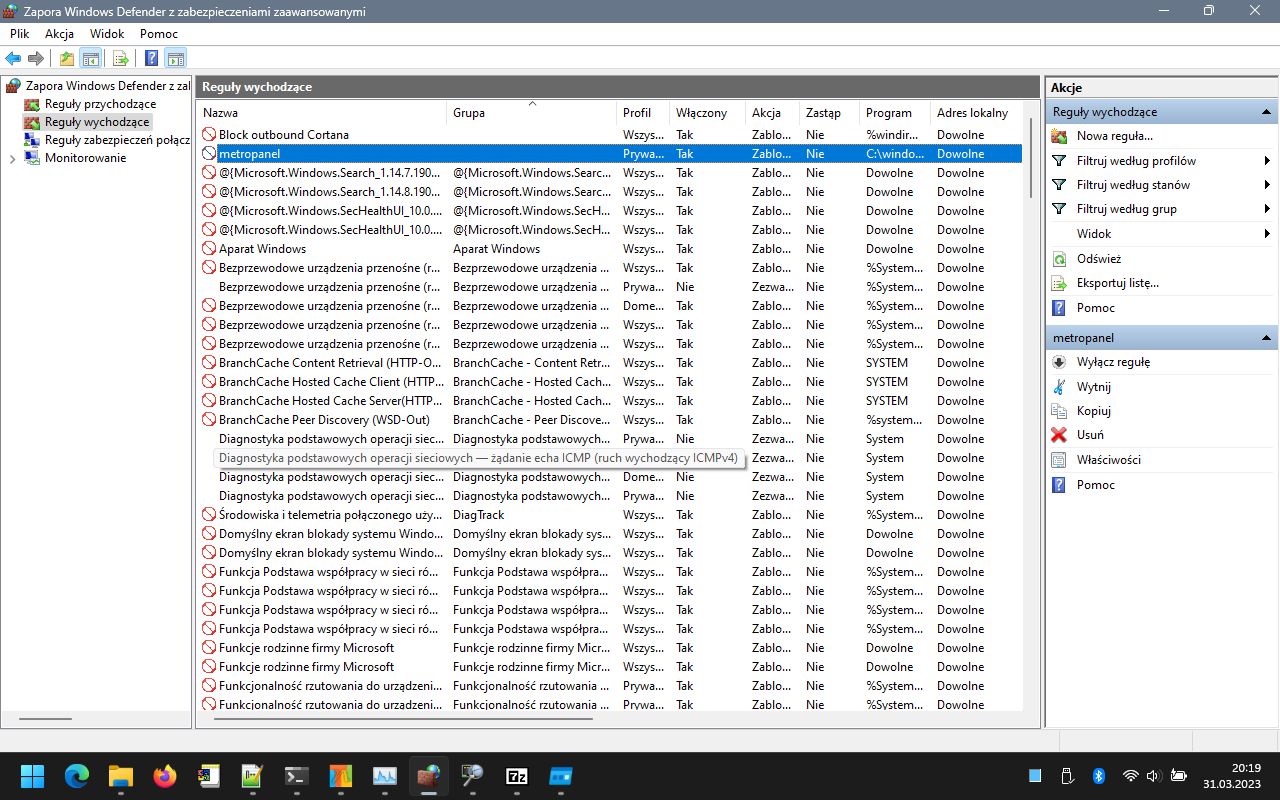Refresh the list with Odśwież
Screen dimensions: 1280x800
tap(1099, 259)
